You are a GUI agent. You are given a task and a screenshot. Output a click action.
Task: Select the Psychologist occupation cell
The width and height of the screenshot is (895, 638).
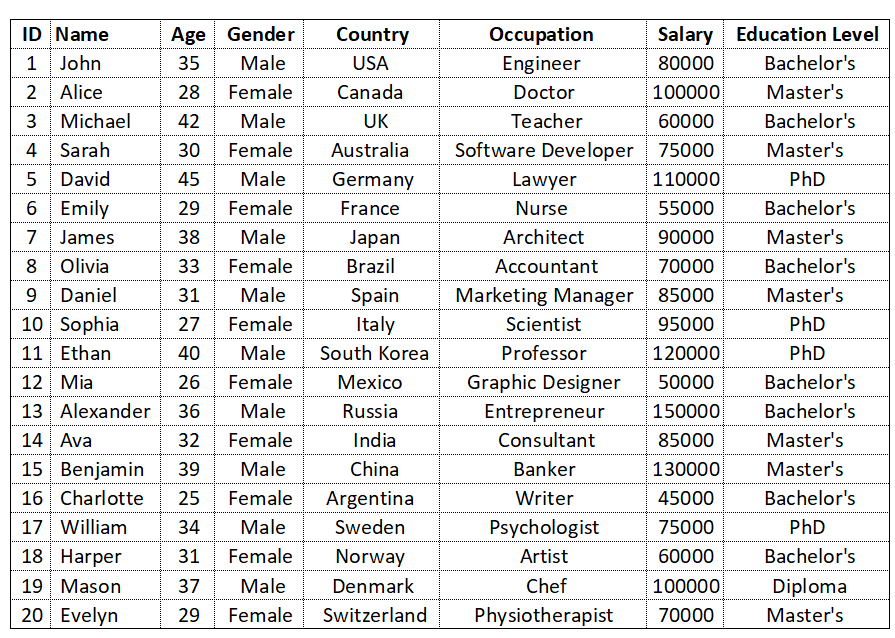[x=543, y=527]
